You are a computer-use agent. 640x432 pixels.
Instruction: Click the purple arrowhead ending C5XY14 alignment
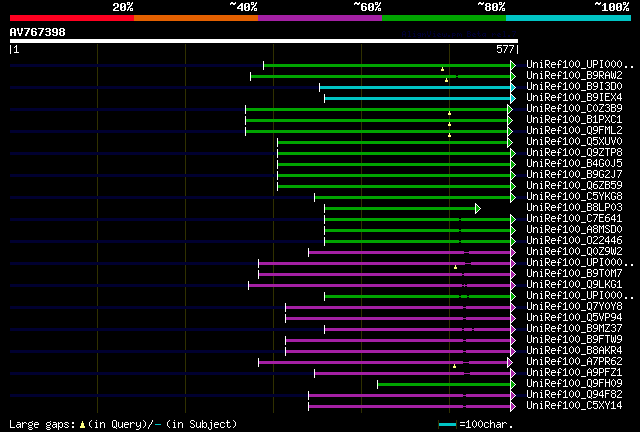pyautogui.click(x=513, y=407)
